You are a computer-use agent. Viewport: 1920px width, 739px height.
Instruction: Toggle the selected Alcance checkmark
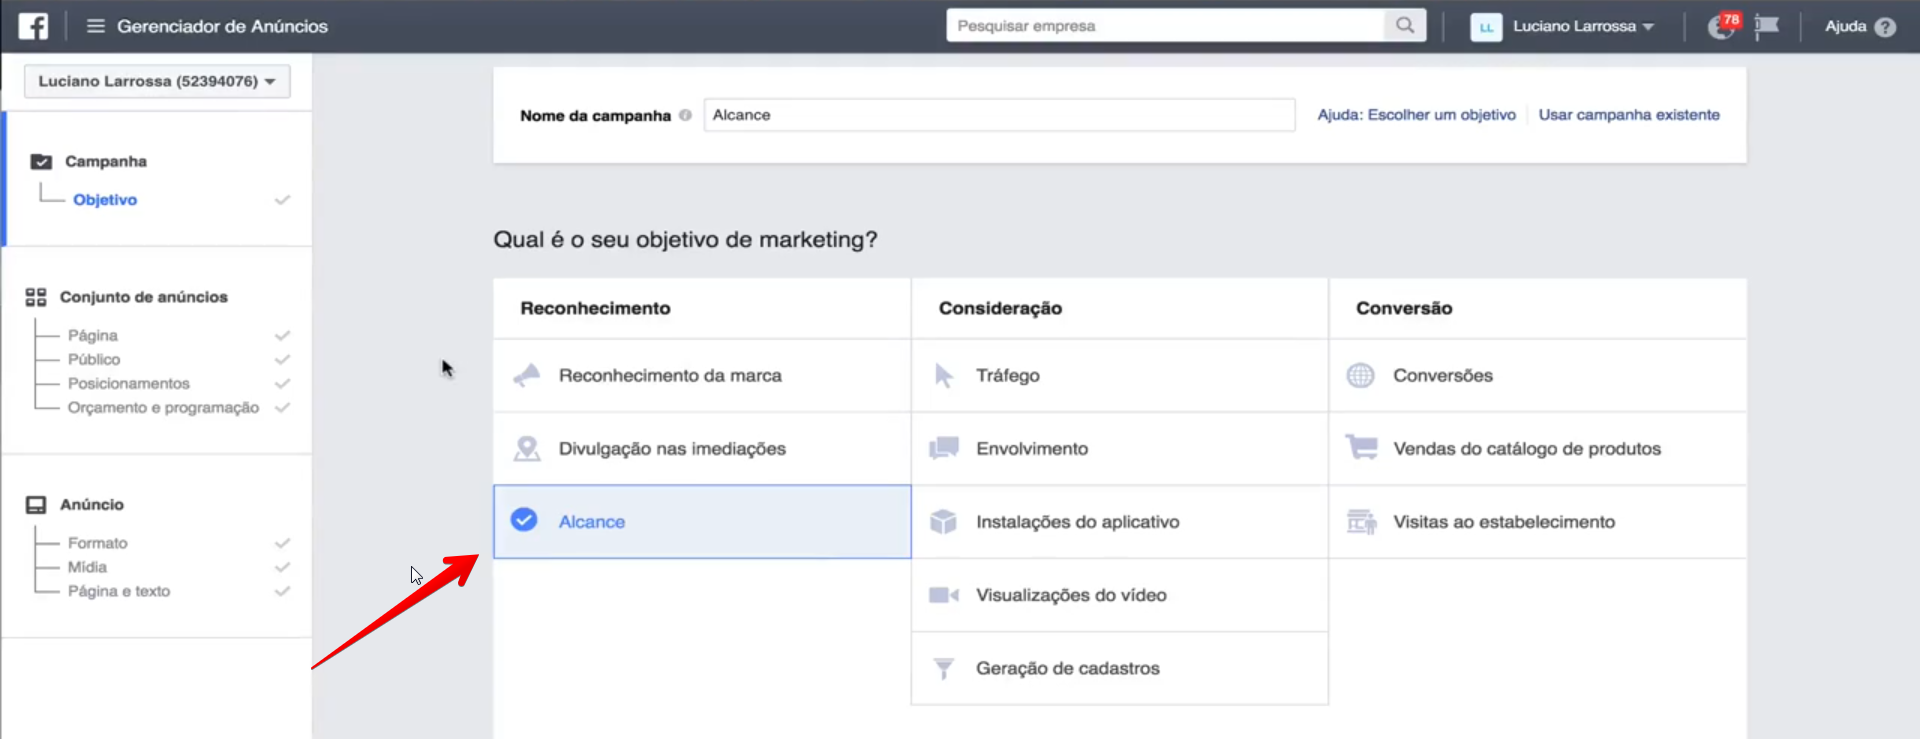tap(524, 520)
